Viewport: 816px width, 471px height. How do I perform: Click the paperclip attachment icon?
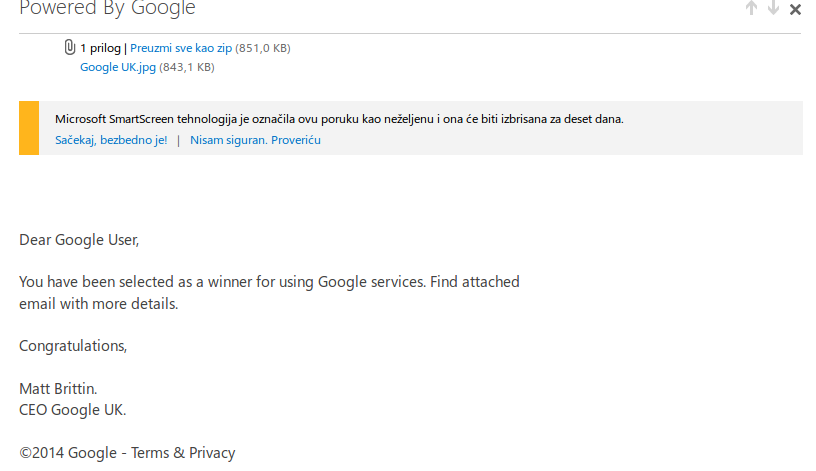(x=70, y=47)
